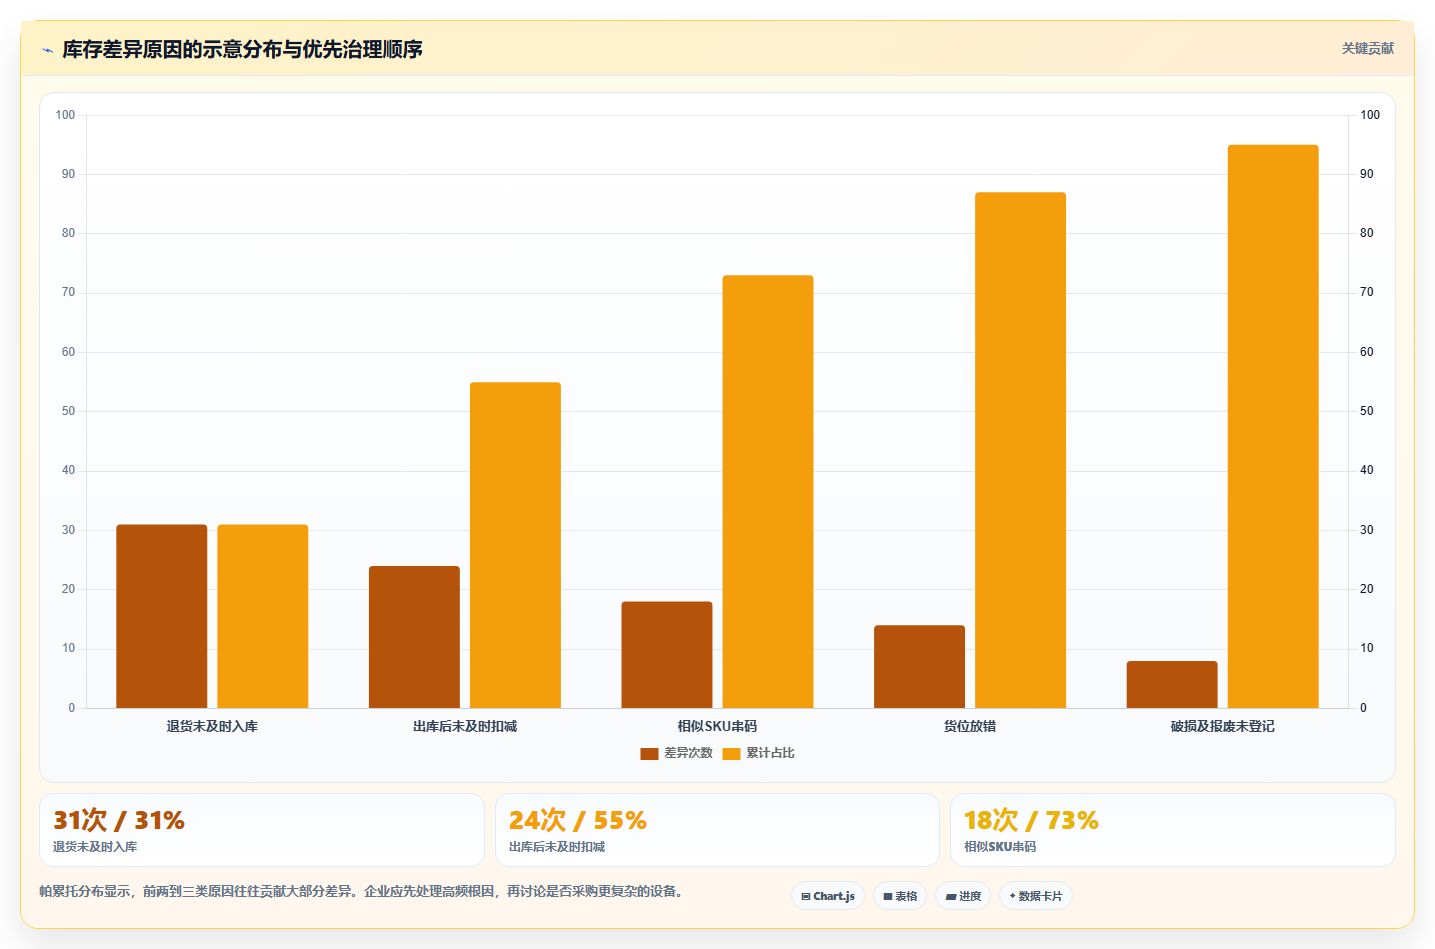This screenshot has height=949, width=1435.
Task: Click the orange bar for 退货未及时入库
Action: 263,616
